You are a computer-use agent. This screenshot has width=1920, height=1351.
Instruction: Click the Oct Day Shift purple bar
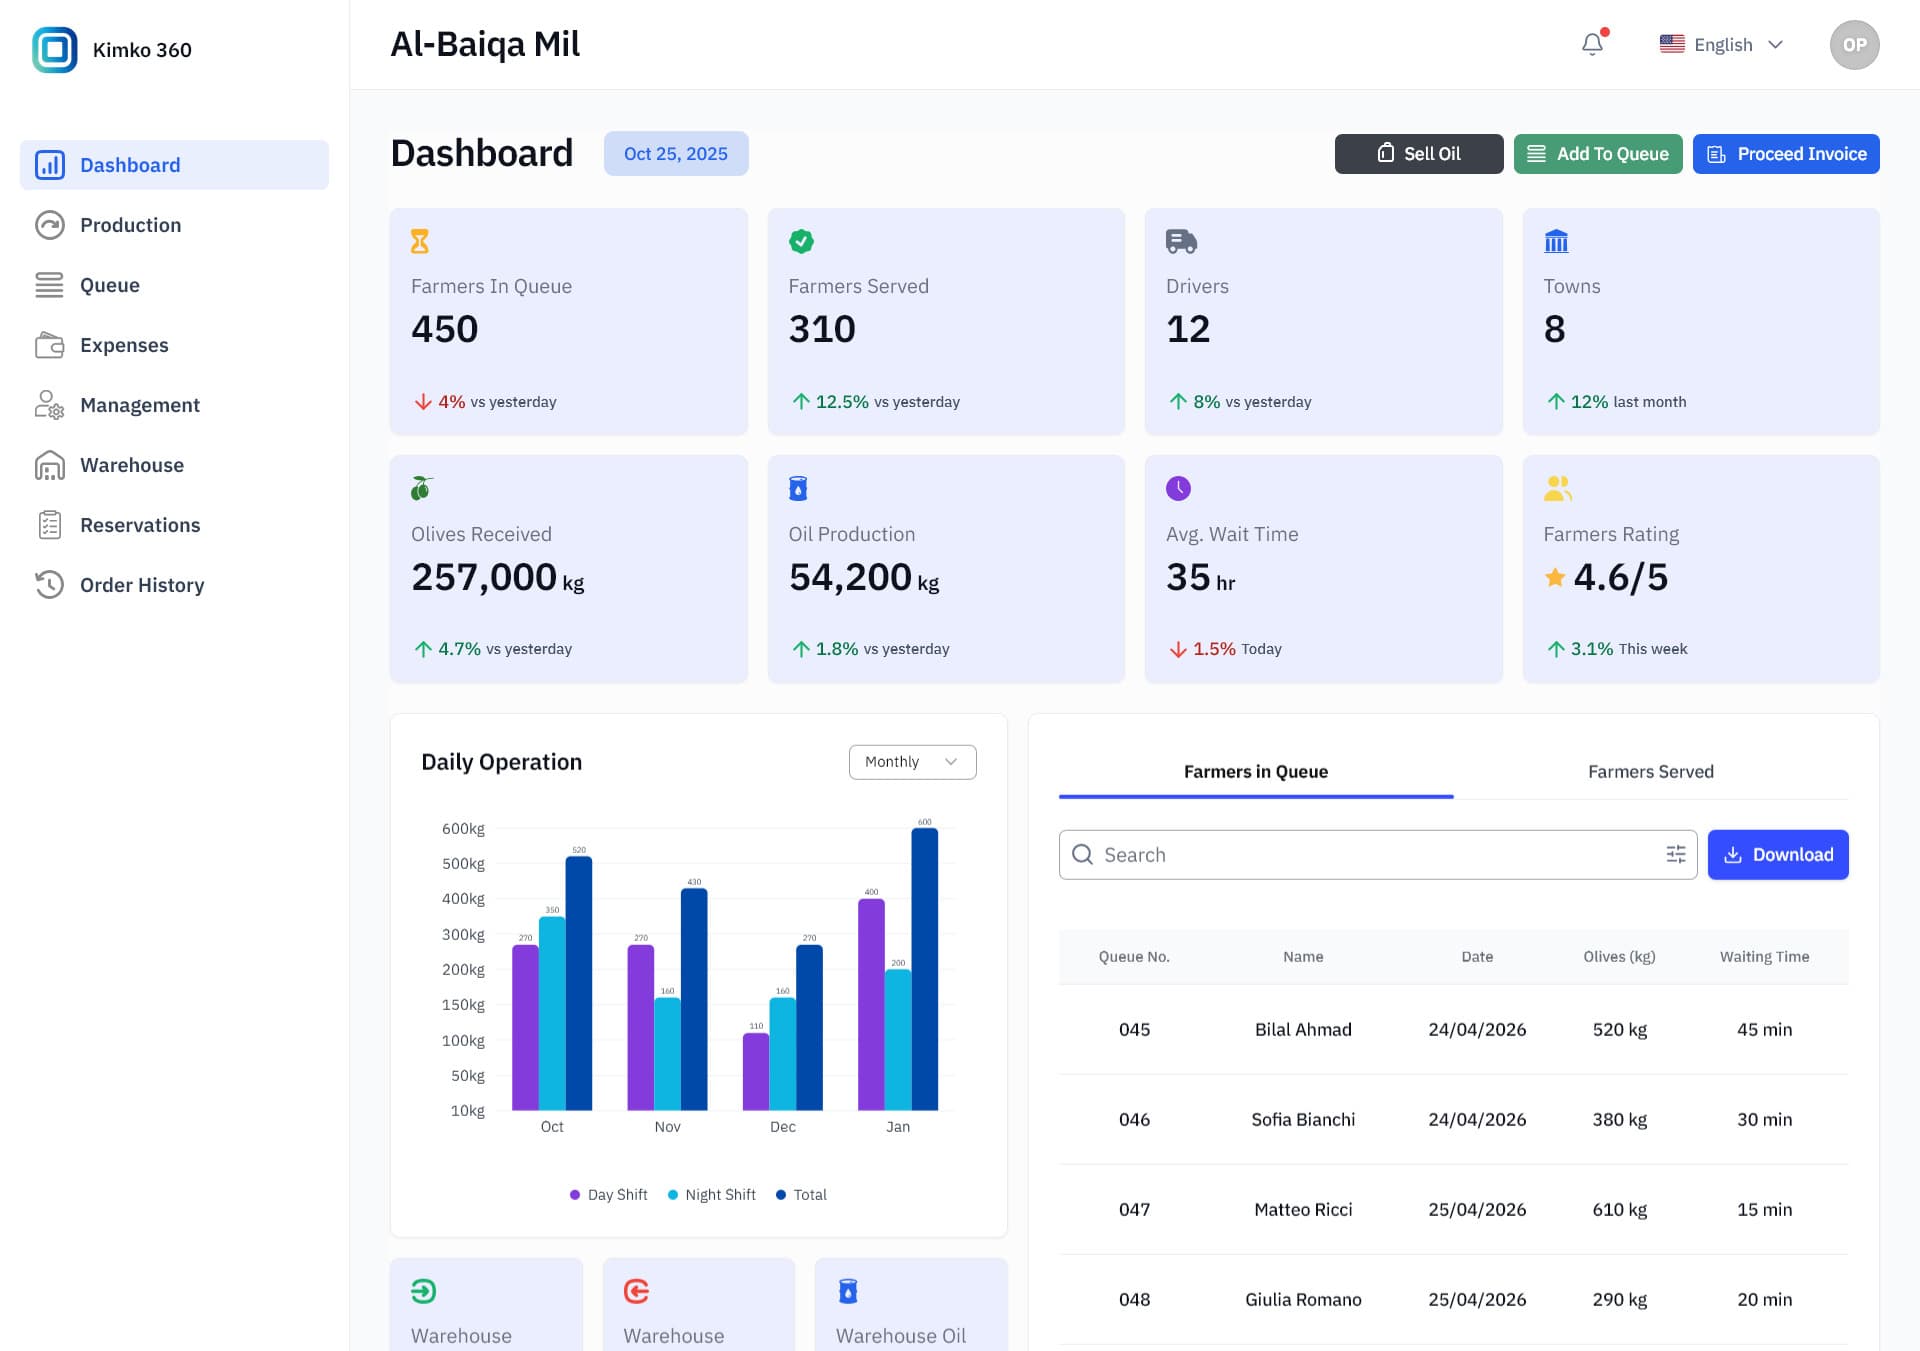pos(525,1027)
